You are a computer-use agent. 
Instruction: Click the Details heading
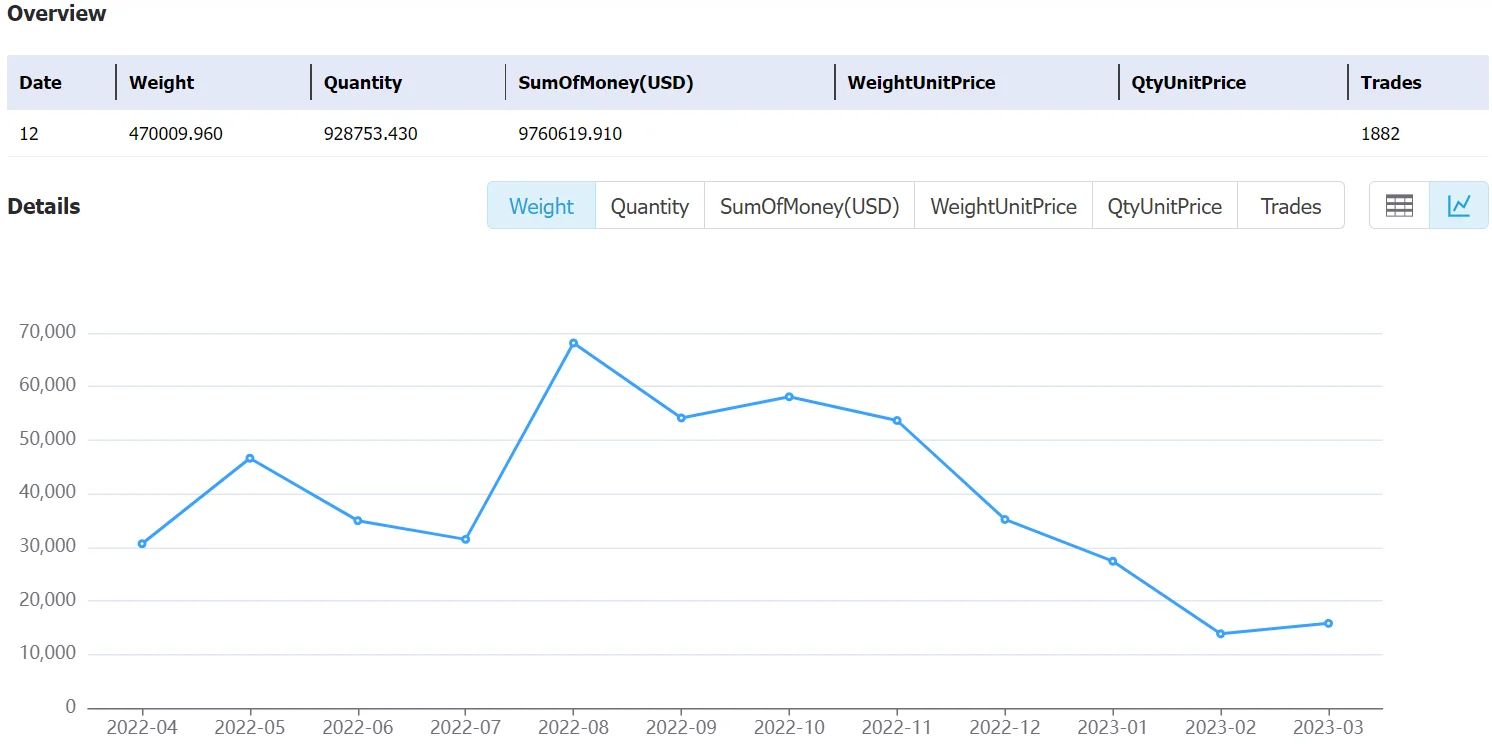click(x=44, y=206)
